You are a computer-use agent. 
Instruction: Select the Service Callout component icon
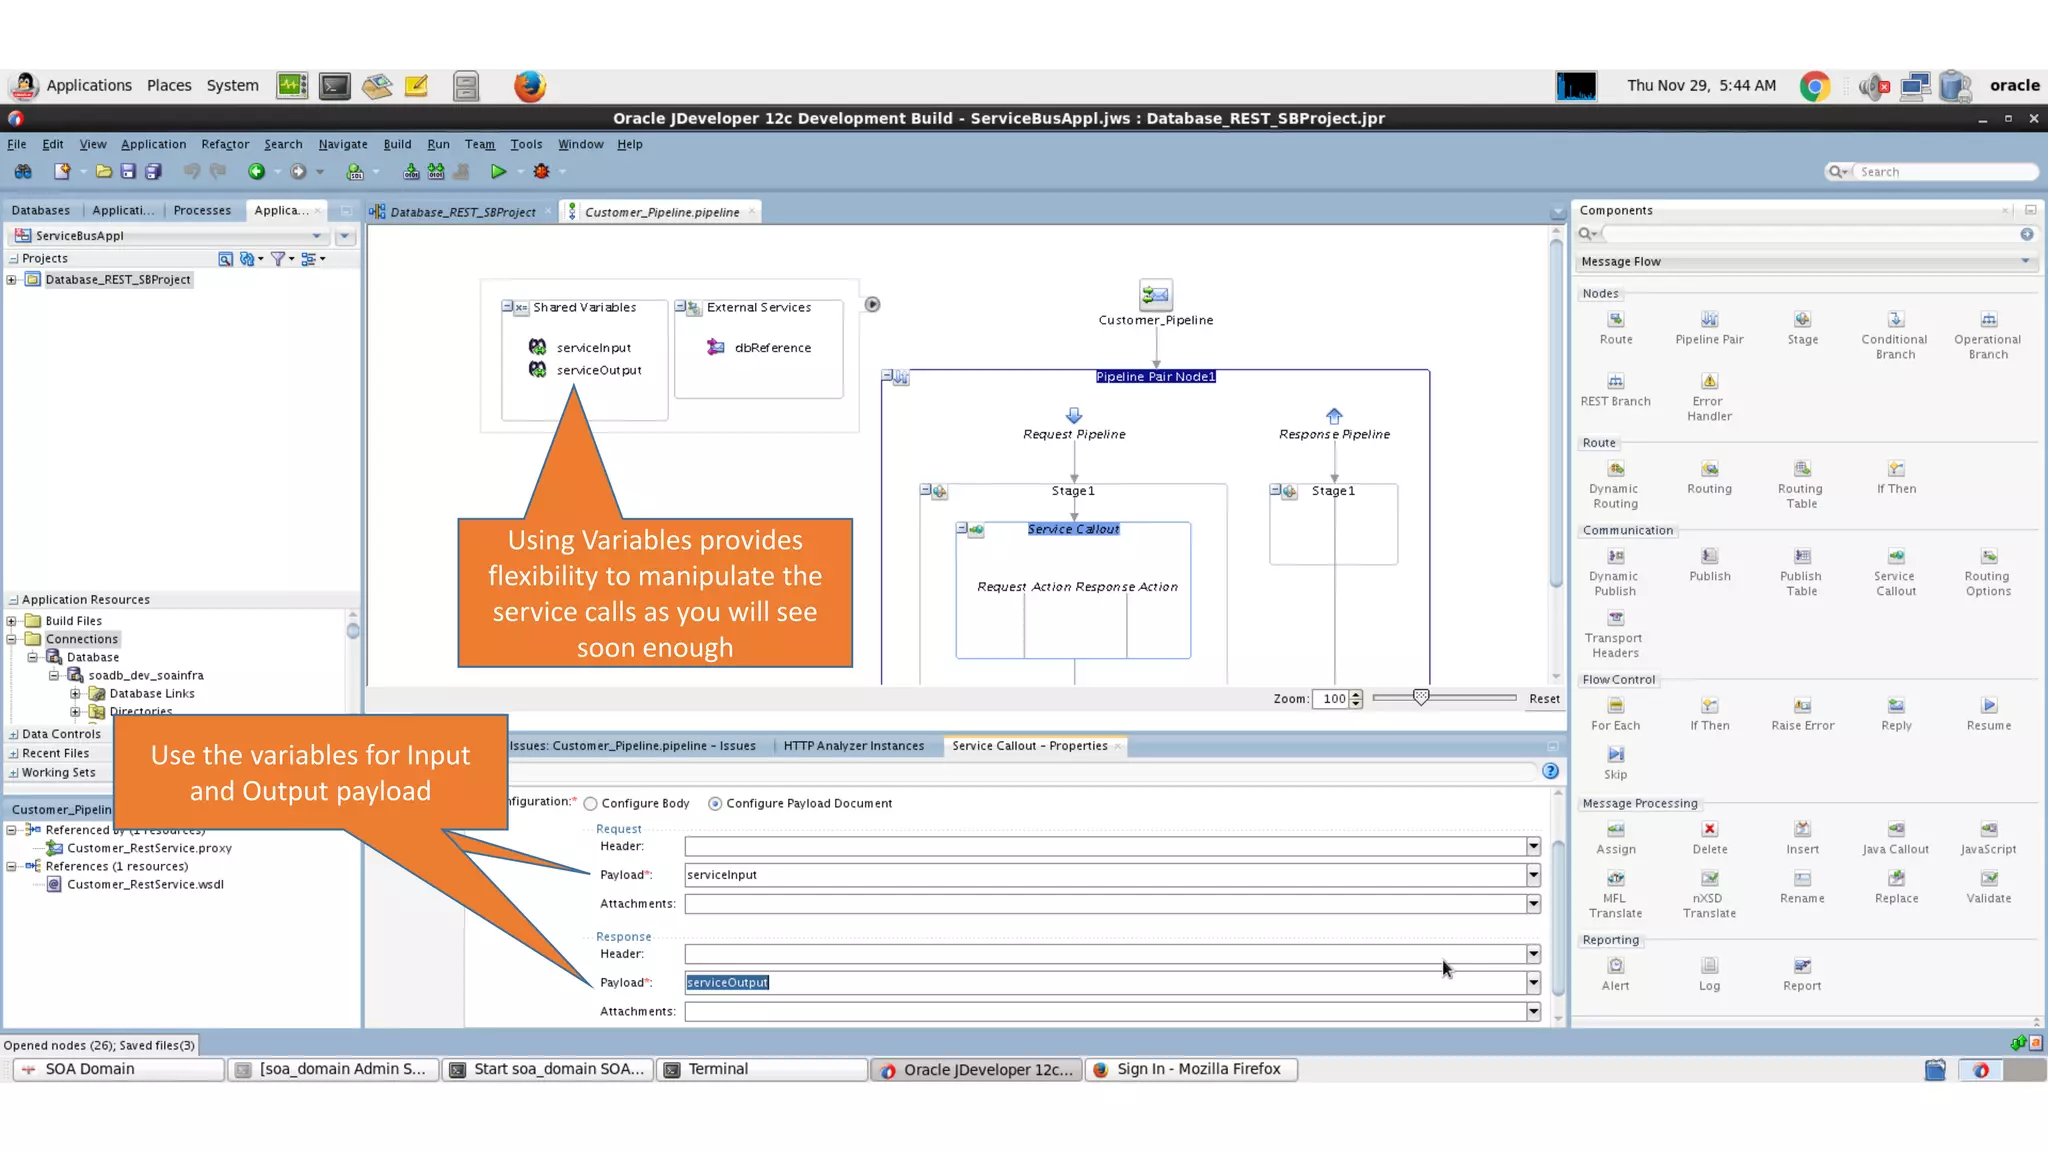(x=1895, y=557)
